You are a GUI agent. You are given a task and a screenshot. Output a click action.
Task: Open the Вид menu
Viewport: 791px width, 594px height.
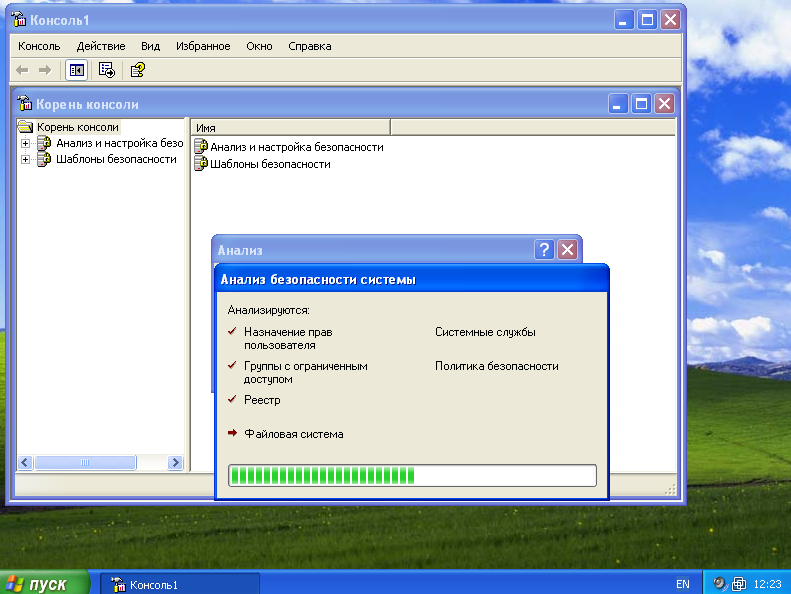[x=150, y=46]
